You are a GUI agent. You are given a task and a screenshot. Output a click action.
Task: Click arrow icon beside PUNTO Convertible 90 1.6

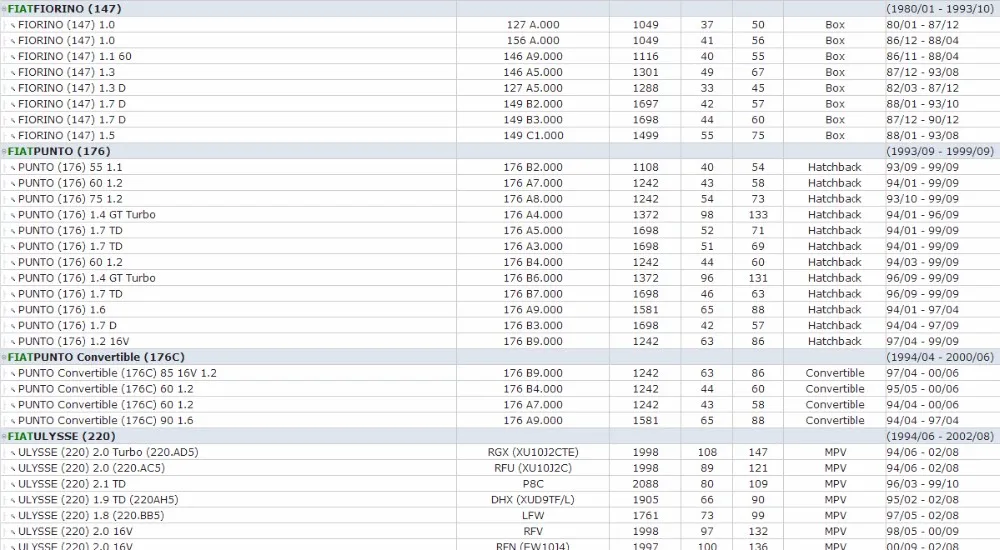pos(13,421)
